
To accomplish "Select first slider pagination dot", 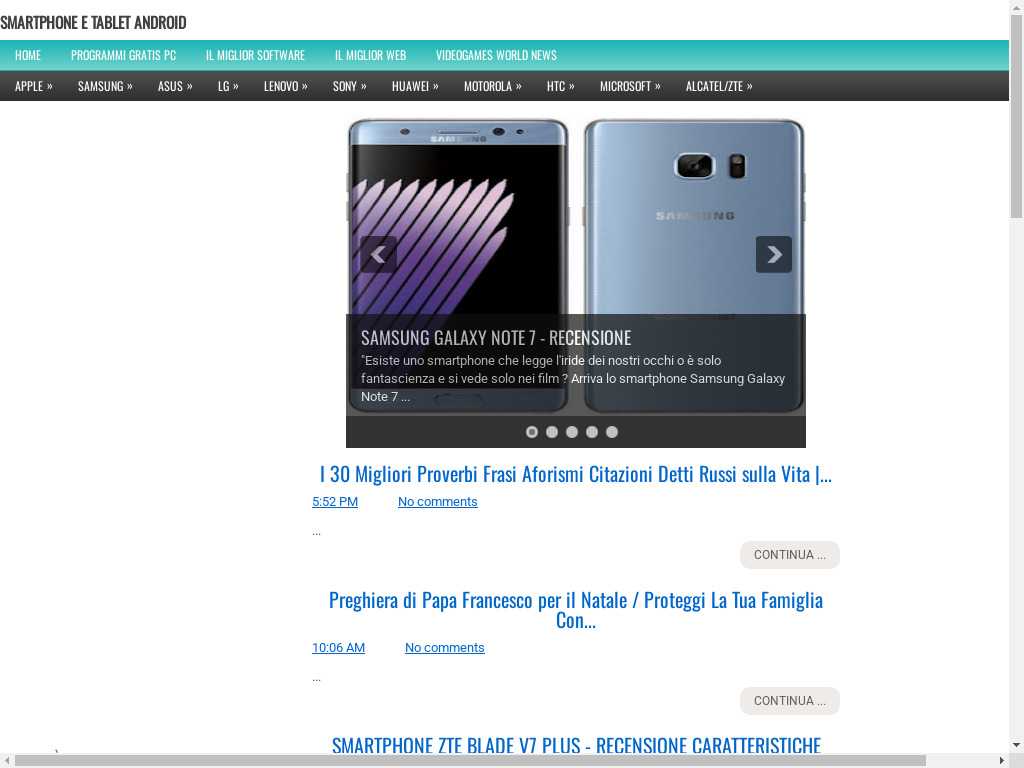I will click(x=532, y=432).
